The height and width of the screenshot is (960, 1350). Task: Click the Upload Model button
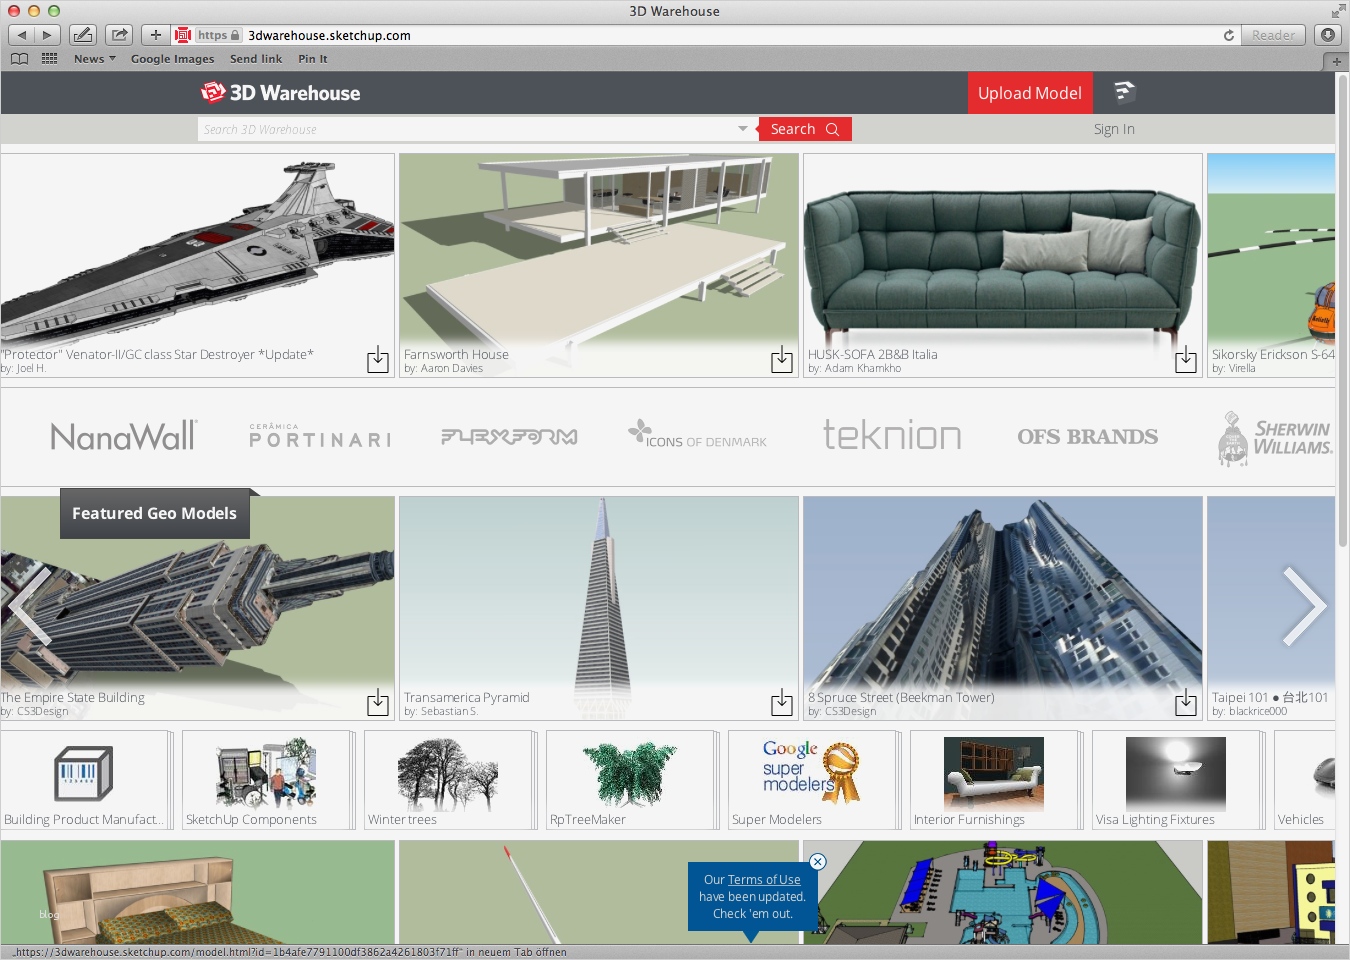[x=1030, y=93]
